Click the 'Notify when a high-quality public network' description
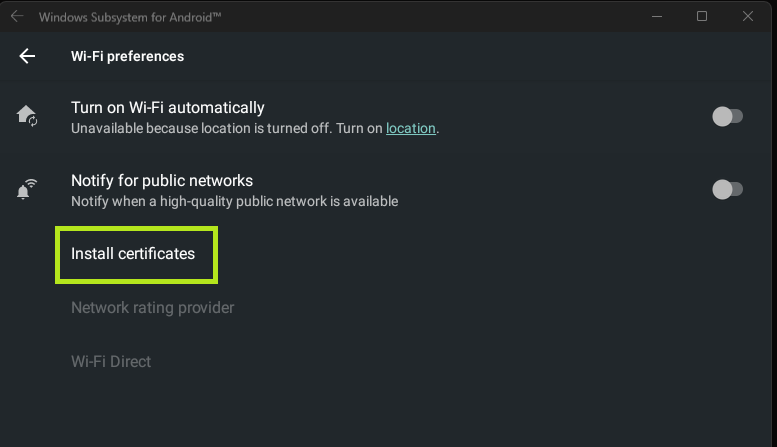Viewport: 777px width, 447px height. 234,202
